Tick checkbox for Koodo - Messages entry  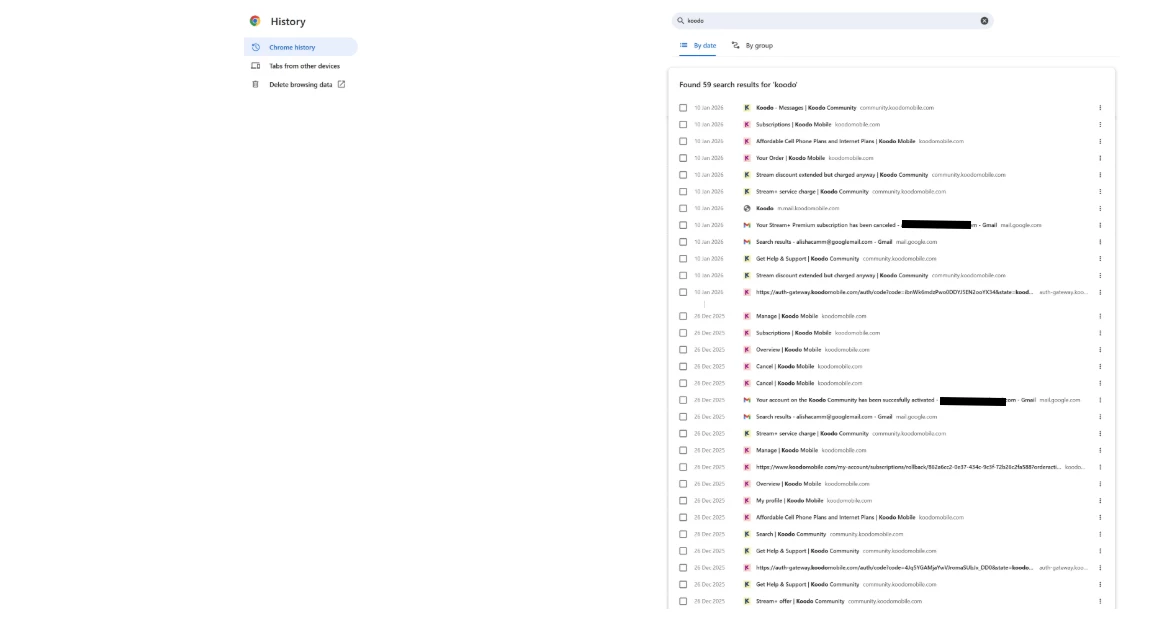point(683,108)
